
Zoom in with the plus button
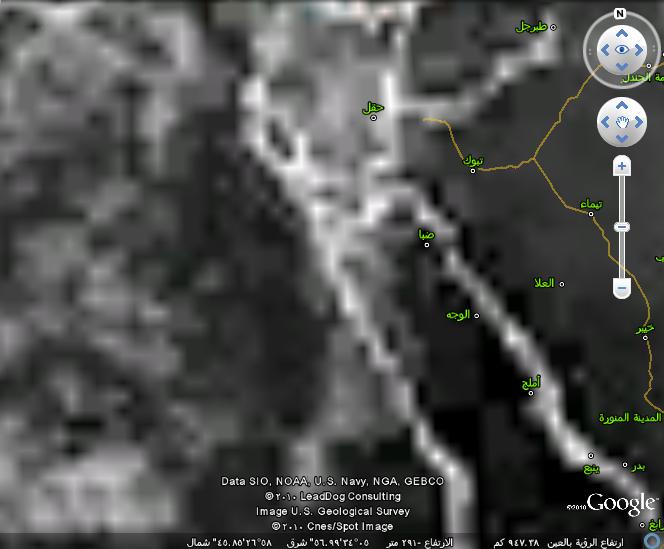(622, 166)
